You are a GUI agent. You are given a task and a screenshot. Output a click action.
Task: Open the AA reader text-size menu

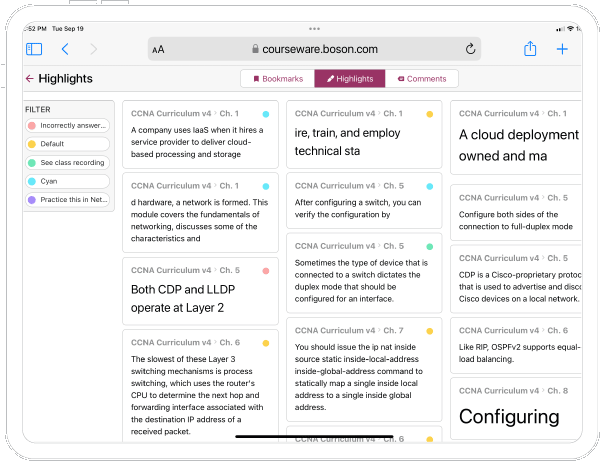click(x=158, y=49)
